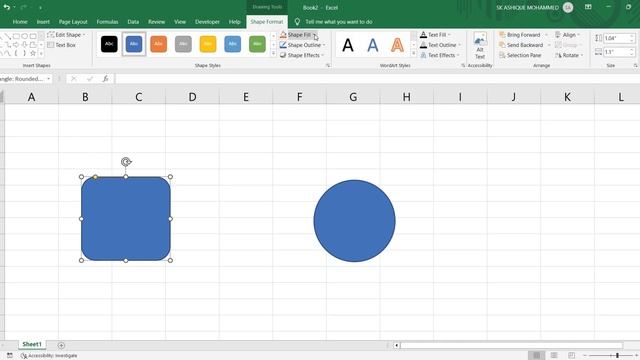The height and width of the screenshot is (360, 640).
Task: Expand the WordArt Styles gallery More arrow
Action: pos(413,53)
